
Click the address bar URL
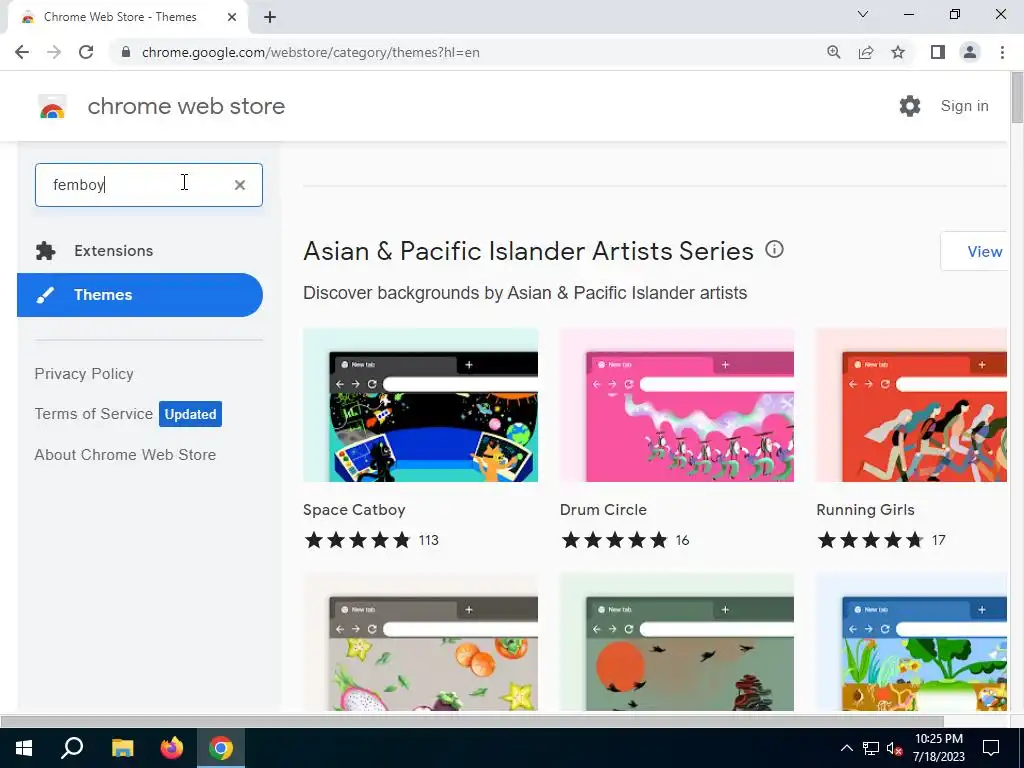311,52
